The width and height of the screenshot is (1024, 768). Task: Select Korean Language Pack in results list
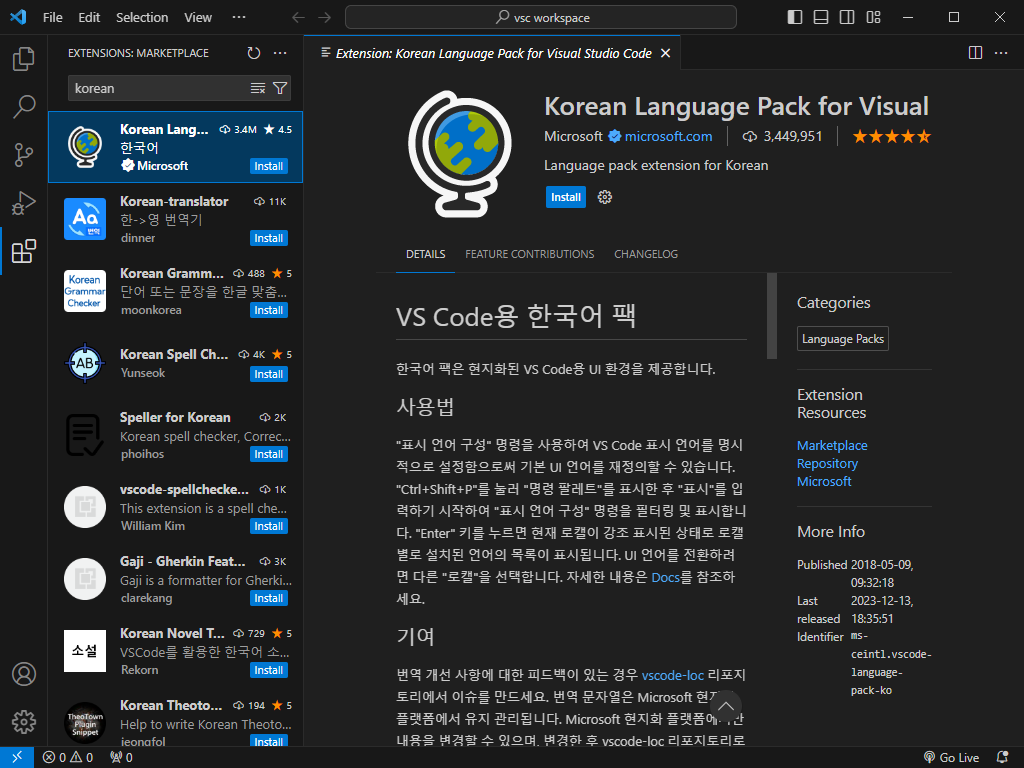(176, 147)
